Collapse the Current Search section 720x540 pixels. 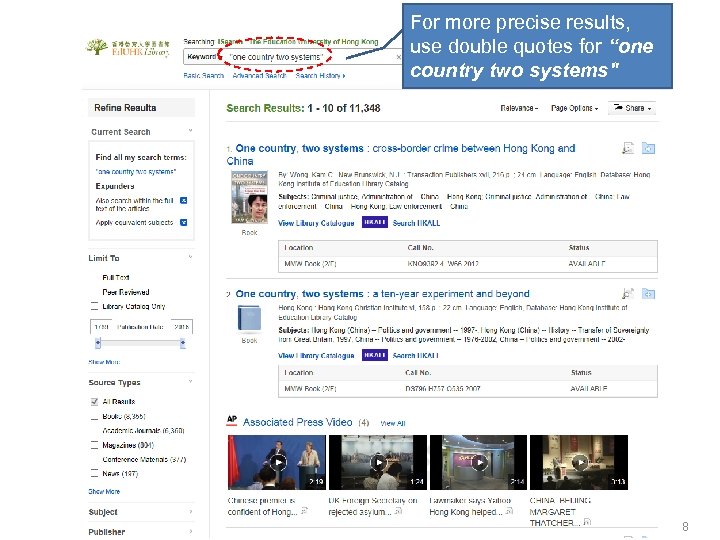(x=190, y=131)
